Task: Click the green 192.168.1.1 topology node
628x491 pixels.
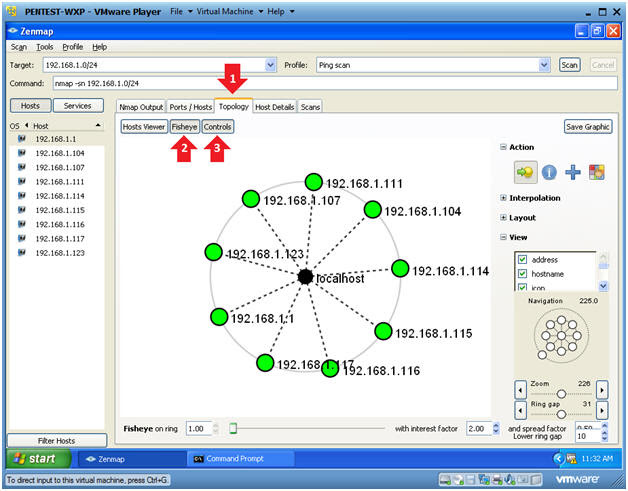Action: [x=219, y=316]
